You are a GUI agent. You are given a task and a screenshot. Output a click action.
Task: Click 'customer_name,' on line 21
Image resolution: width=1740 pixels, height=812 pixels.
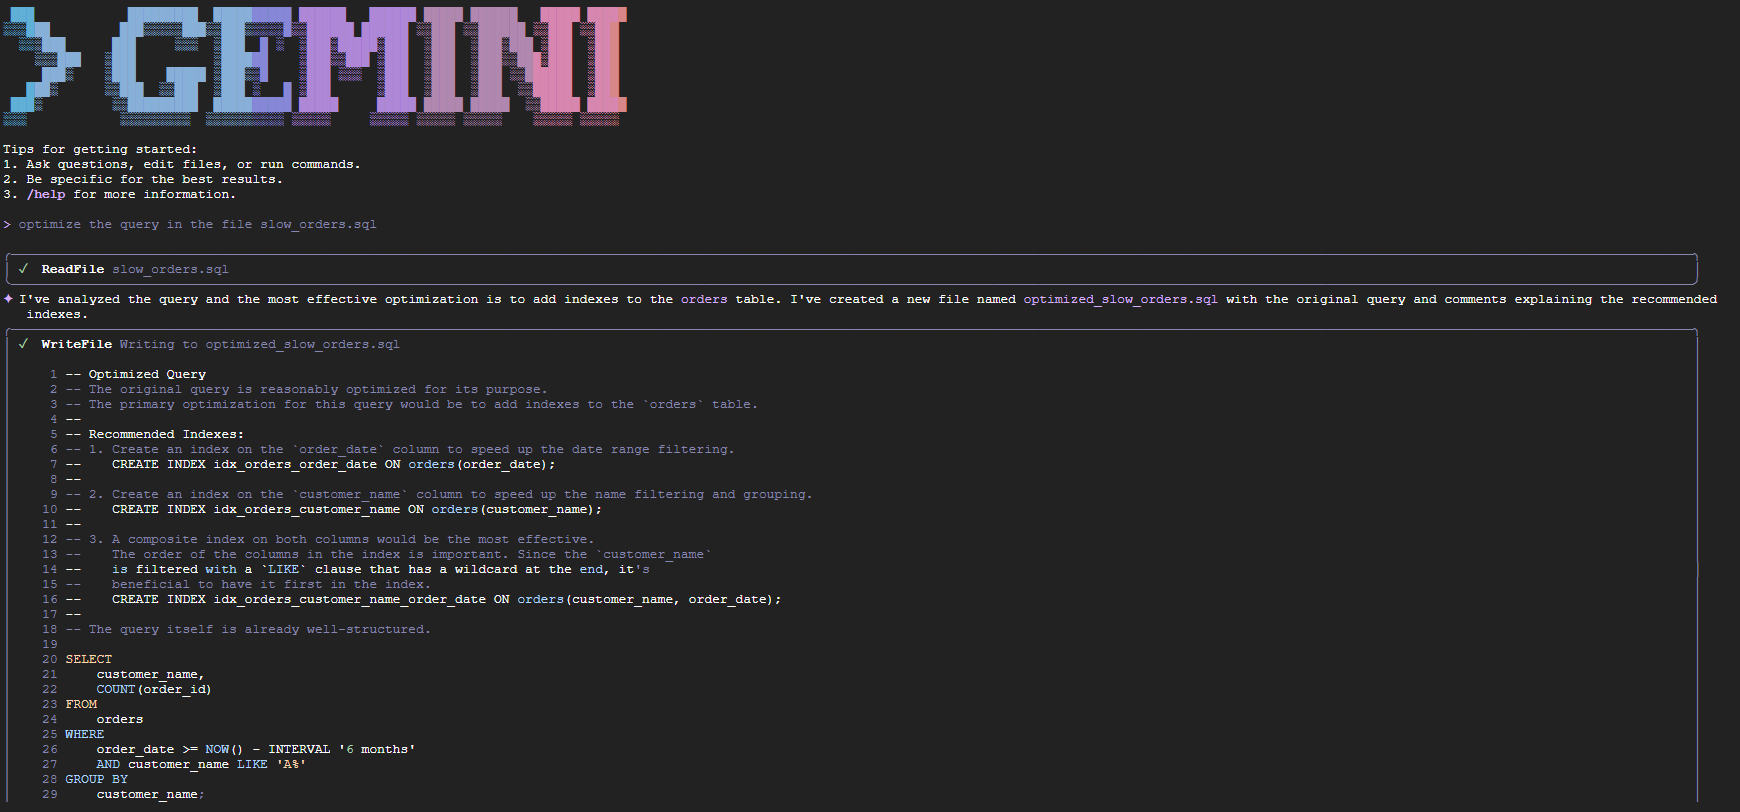pyautogui.click(x=150, y=674)
